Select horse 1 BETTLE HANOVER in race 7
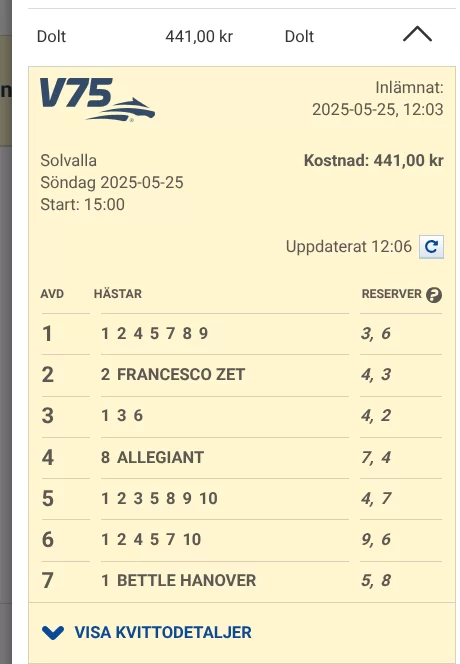This screenshot has width=460, height=664. pos(178,580)
